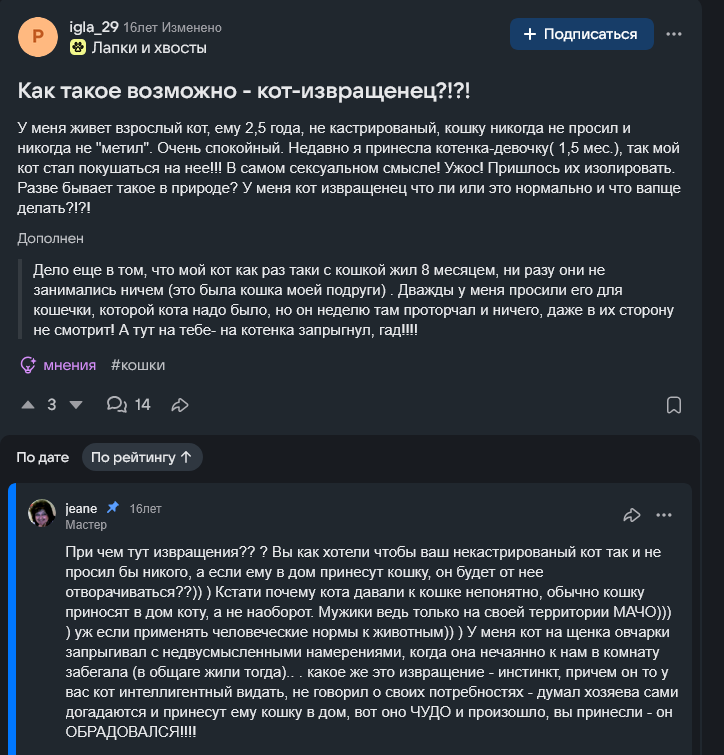Viewport: 724px width, 755px height.
Task: Click the #кошки hashtag
Action: 138,365
